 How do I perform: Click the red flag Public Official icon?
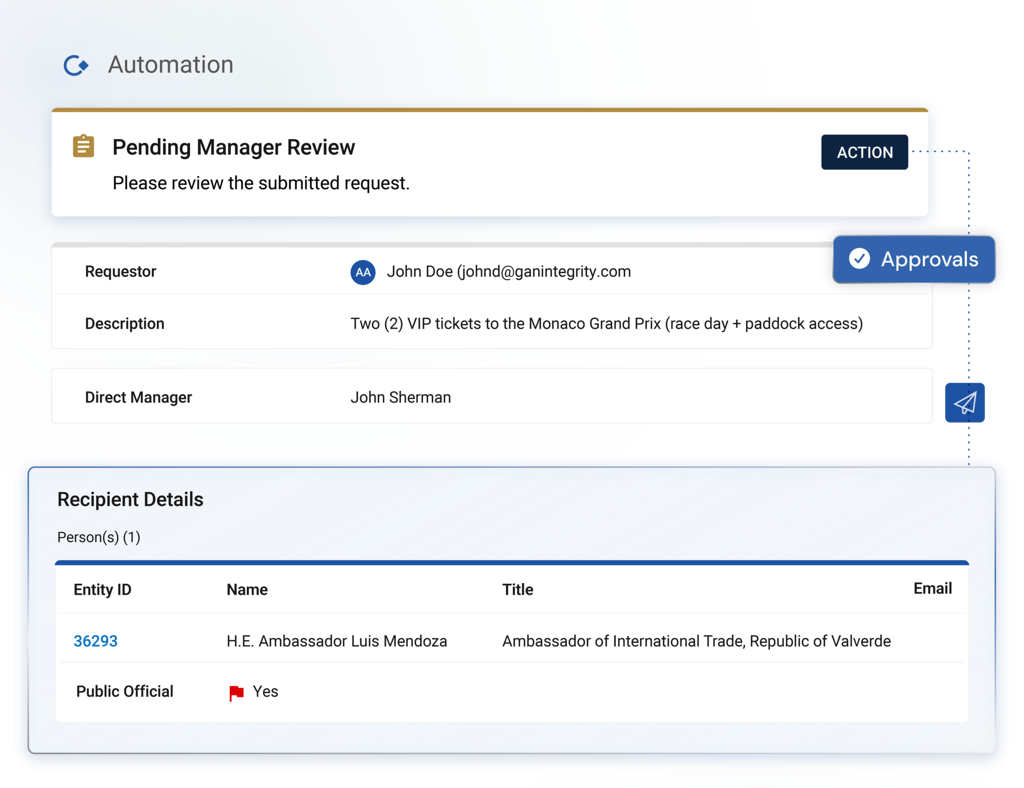236,693
